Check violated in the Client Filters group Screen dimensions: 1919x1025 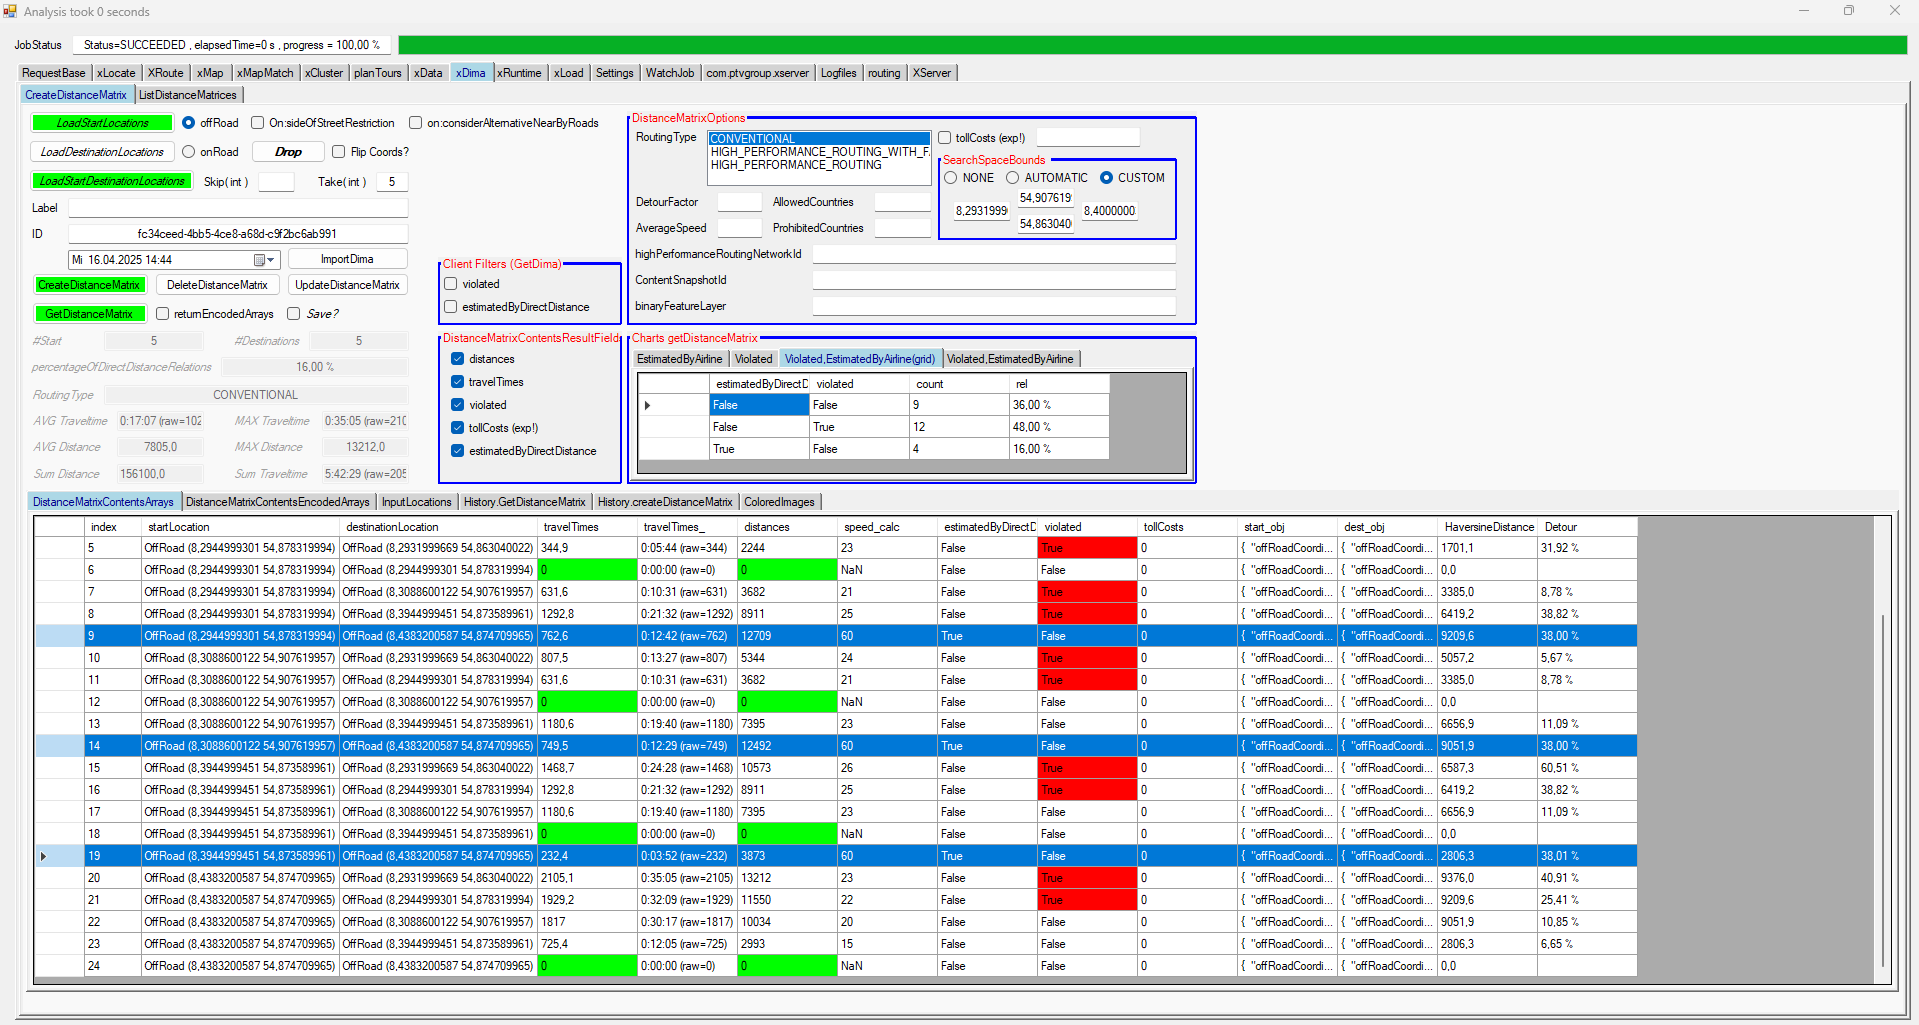tap(451, 284)
